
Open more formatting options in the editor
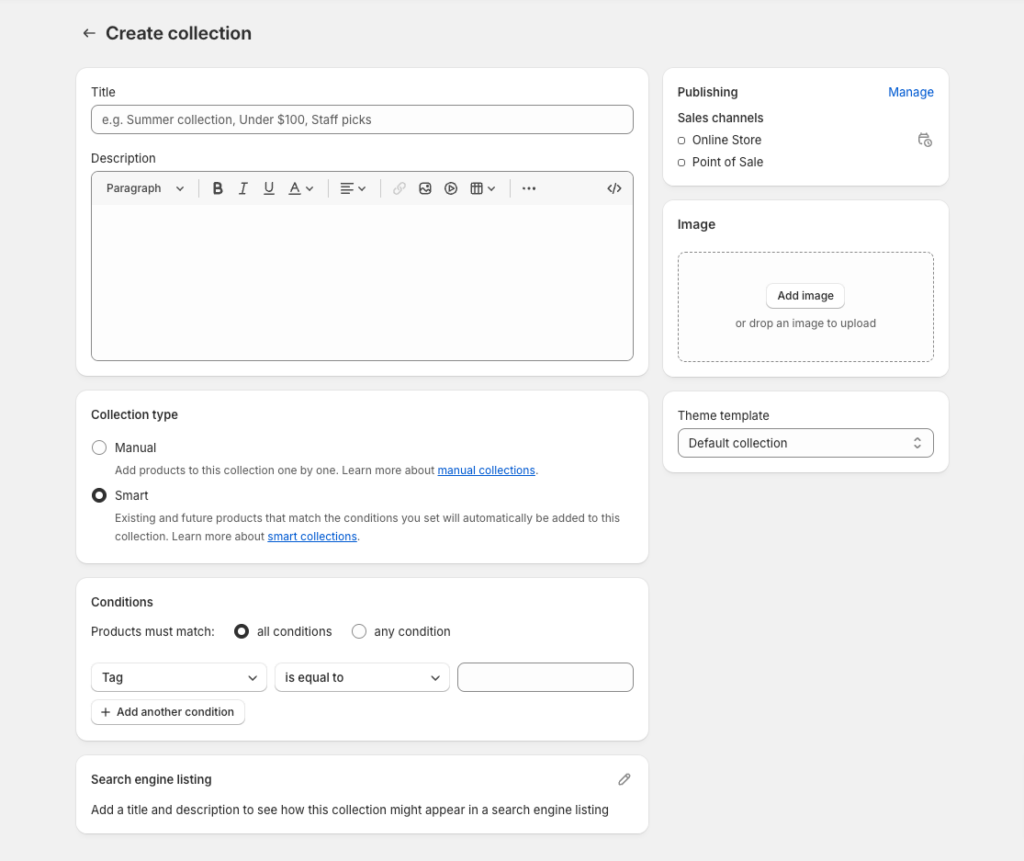[528, 188]
